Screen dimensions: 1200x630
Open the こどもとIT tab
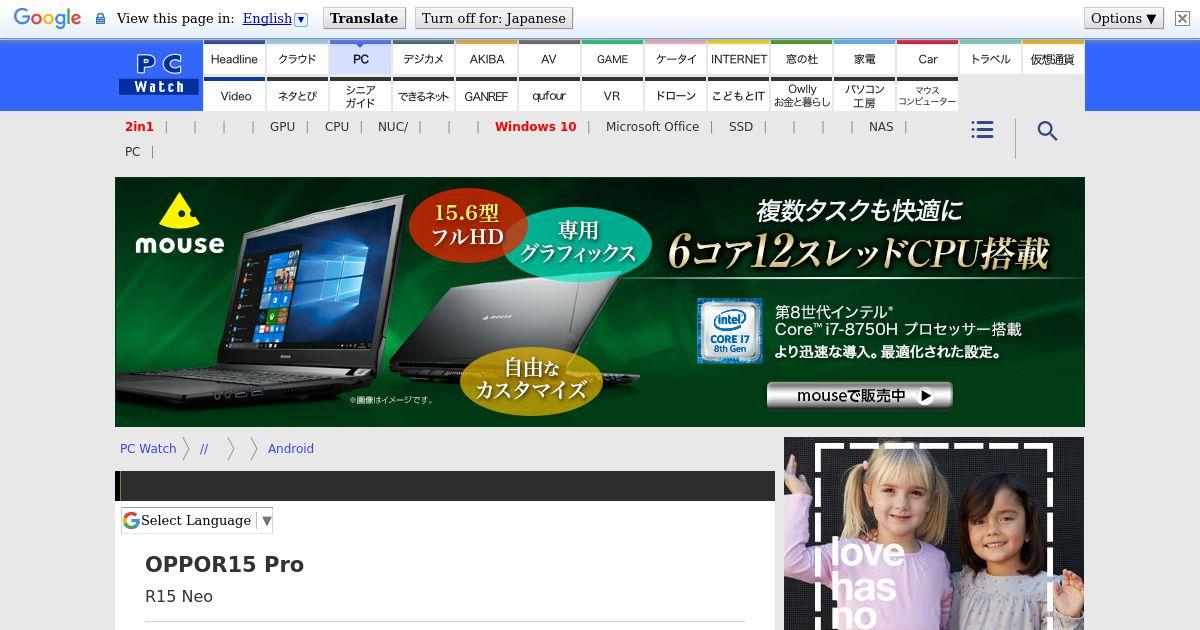738,95
